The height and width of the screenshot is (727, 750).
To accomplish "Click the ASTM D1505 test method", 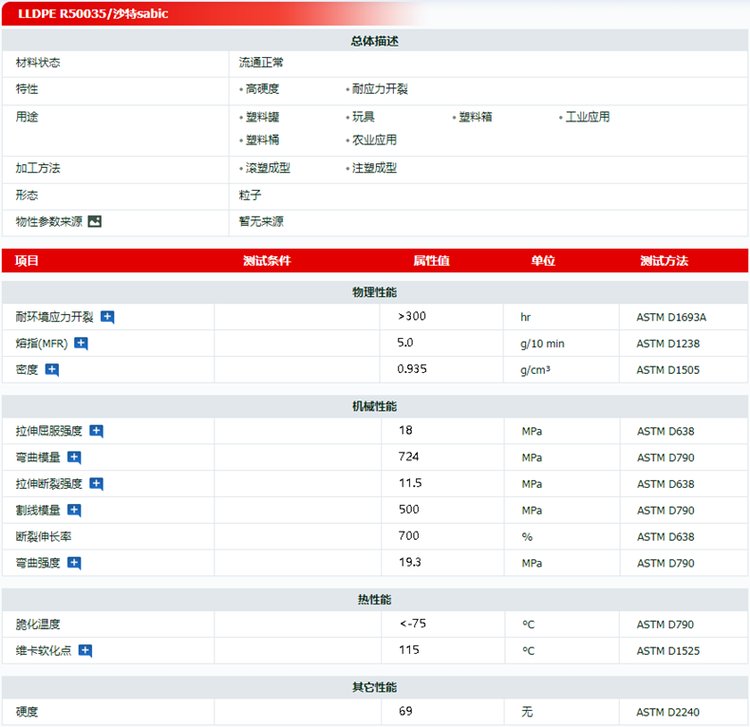I will 668,370.
